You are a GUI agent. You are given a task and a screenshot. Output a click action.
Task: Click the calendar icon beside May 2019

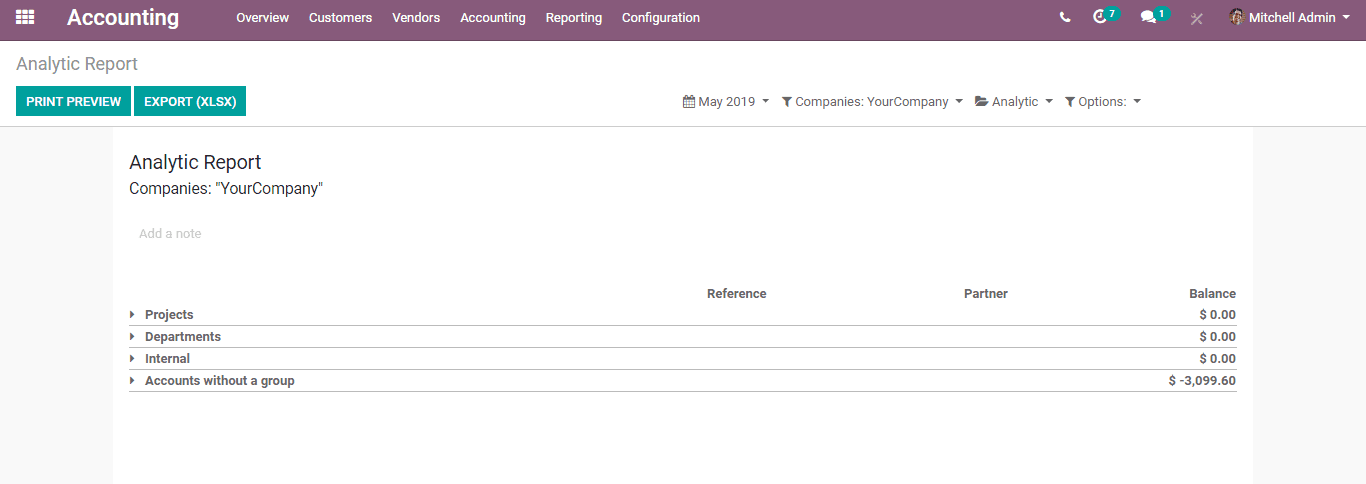click(x=689, y=101)
